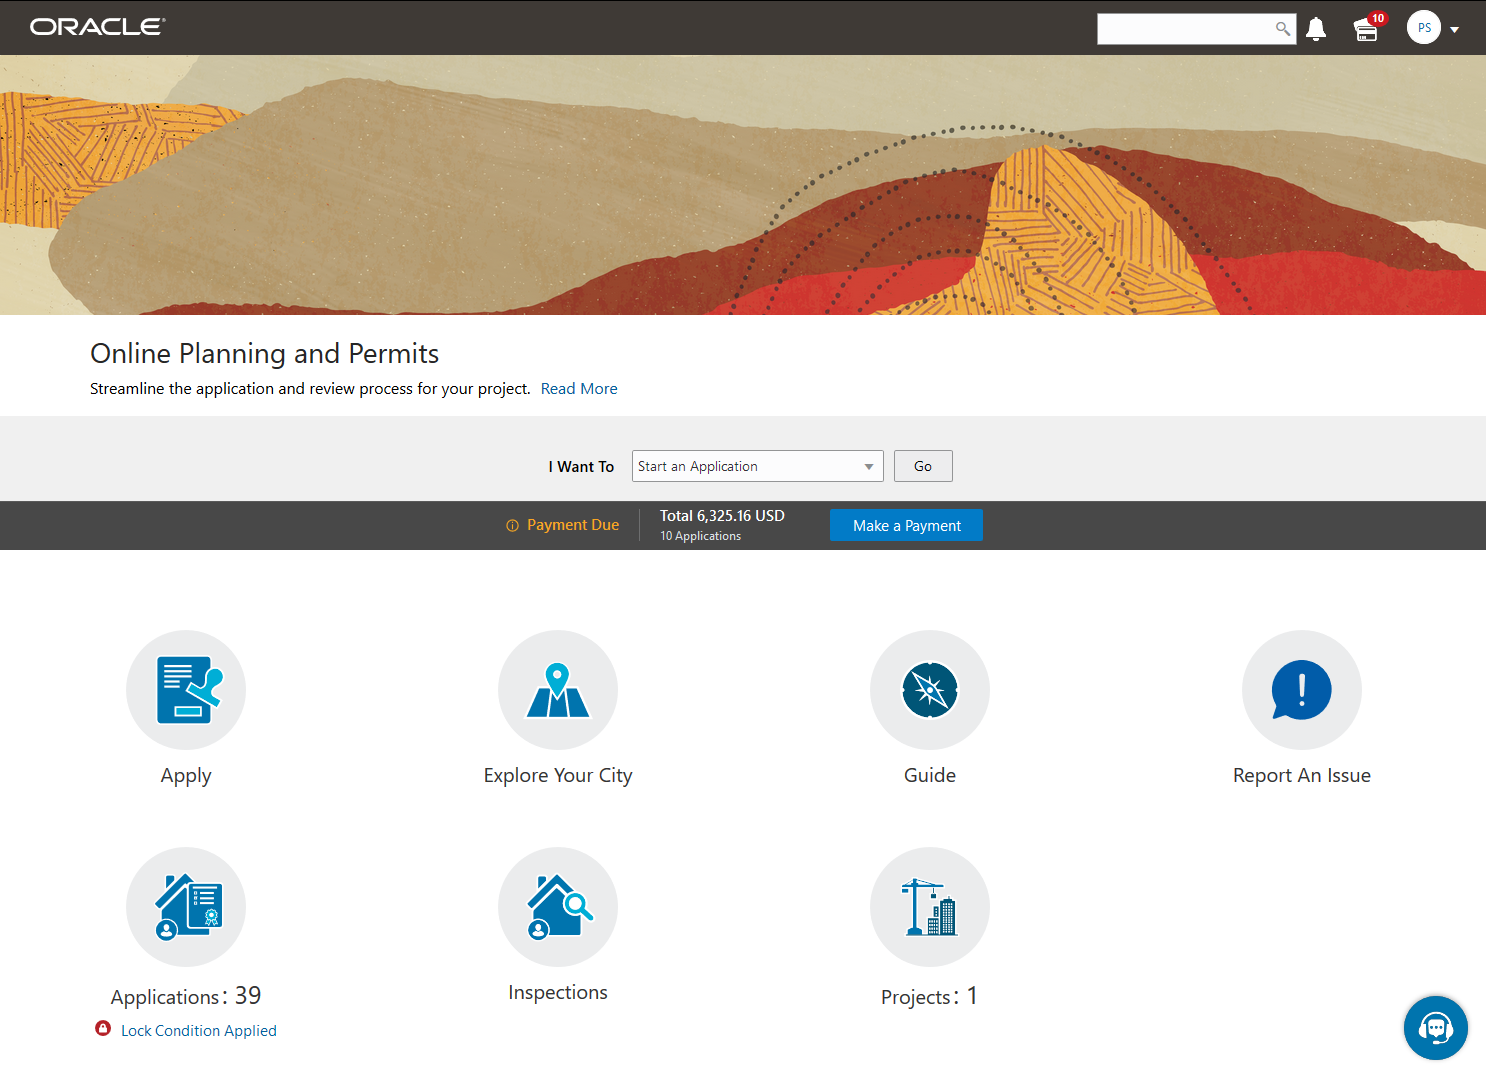1486x1069 pixels.
Task: Open the payments cart icon showing 10
Action: [x=1366, y=29]
